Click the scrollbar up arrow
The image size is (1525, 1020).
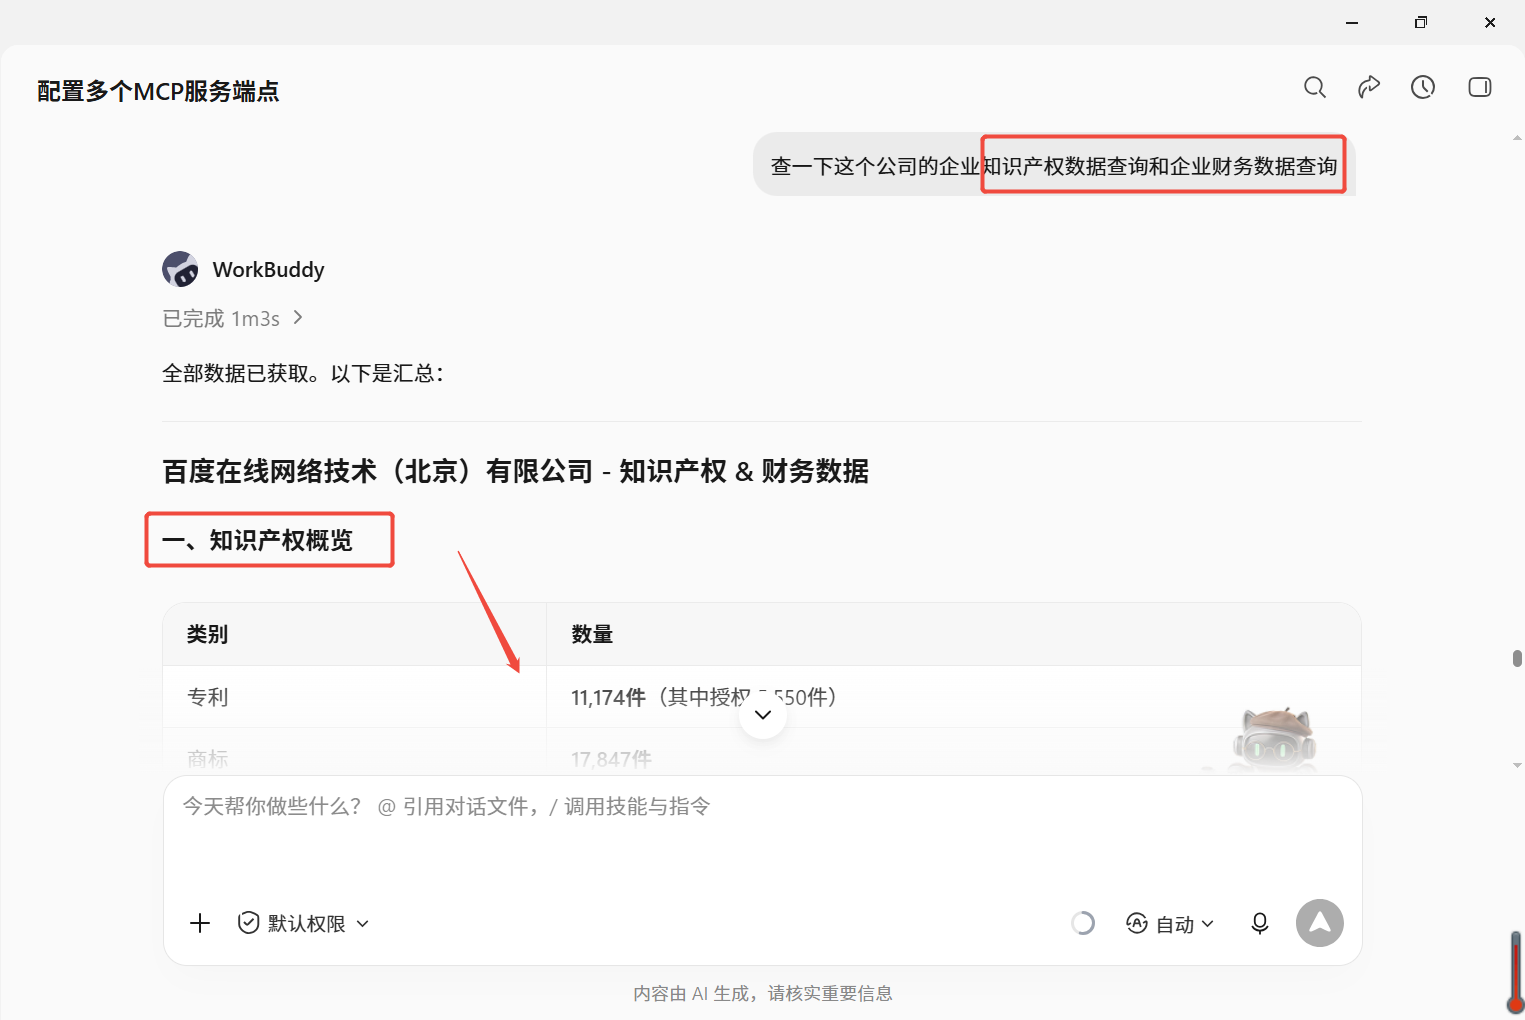coord(1517,138)
